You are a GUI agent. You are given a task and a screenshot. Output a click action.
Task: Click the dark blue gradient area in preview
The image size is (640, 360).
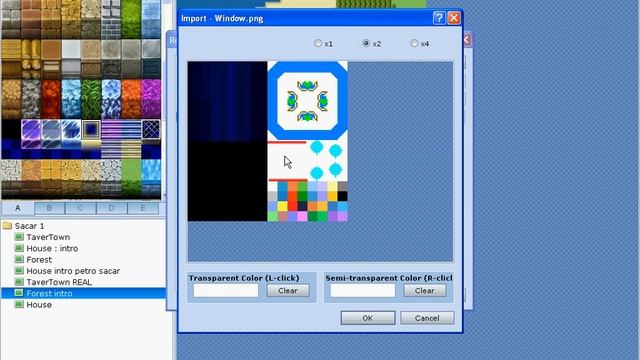(x=227, y=101)
